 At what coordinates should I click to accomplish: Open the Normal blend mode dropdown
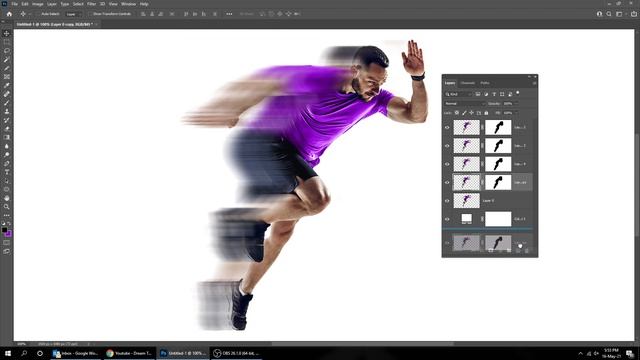click(x=464, y=104)
